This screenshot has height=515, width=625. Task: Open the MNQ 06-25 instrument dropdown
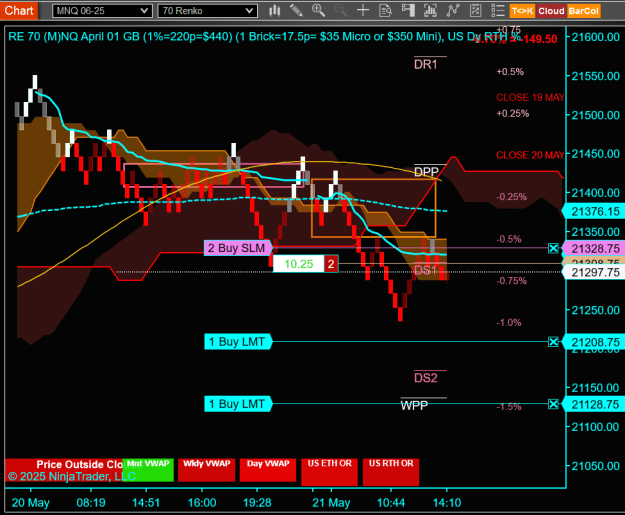click(x=102, y=11)
